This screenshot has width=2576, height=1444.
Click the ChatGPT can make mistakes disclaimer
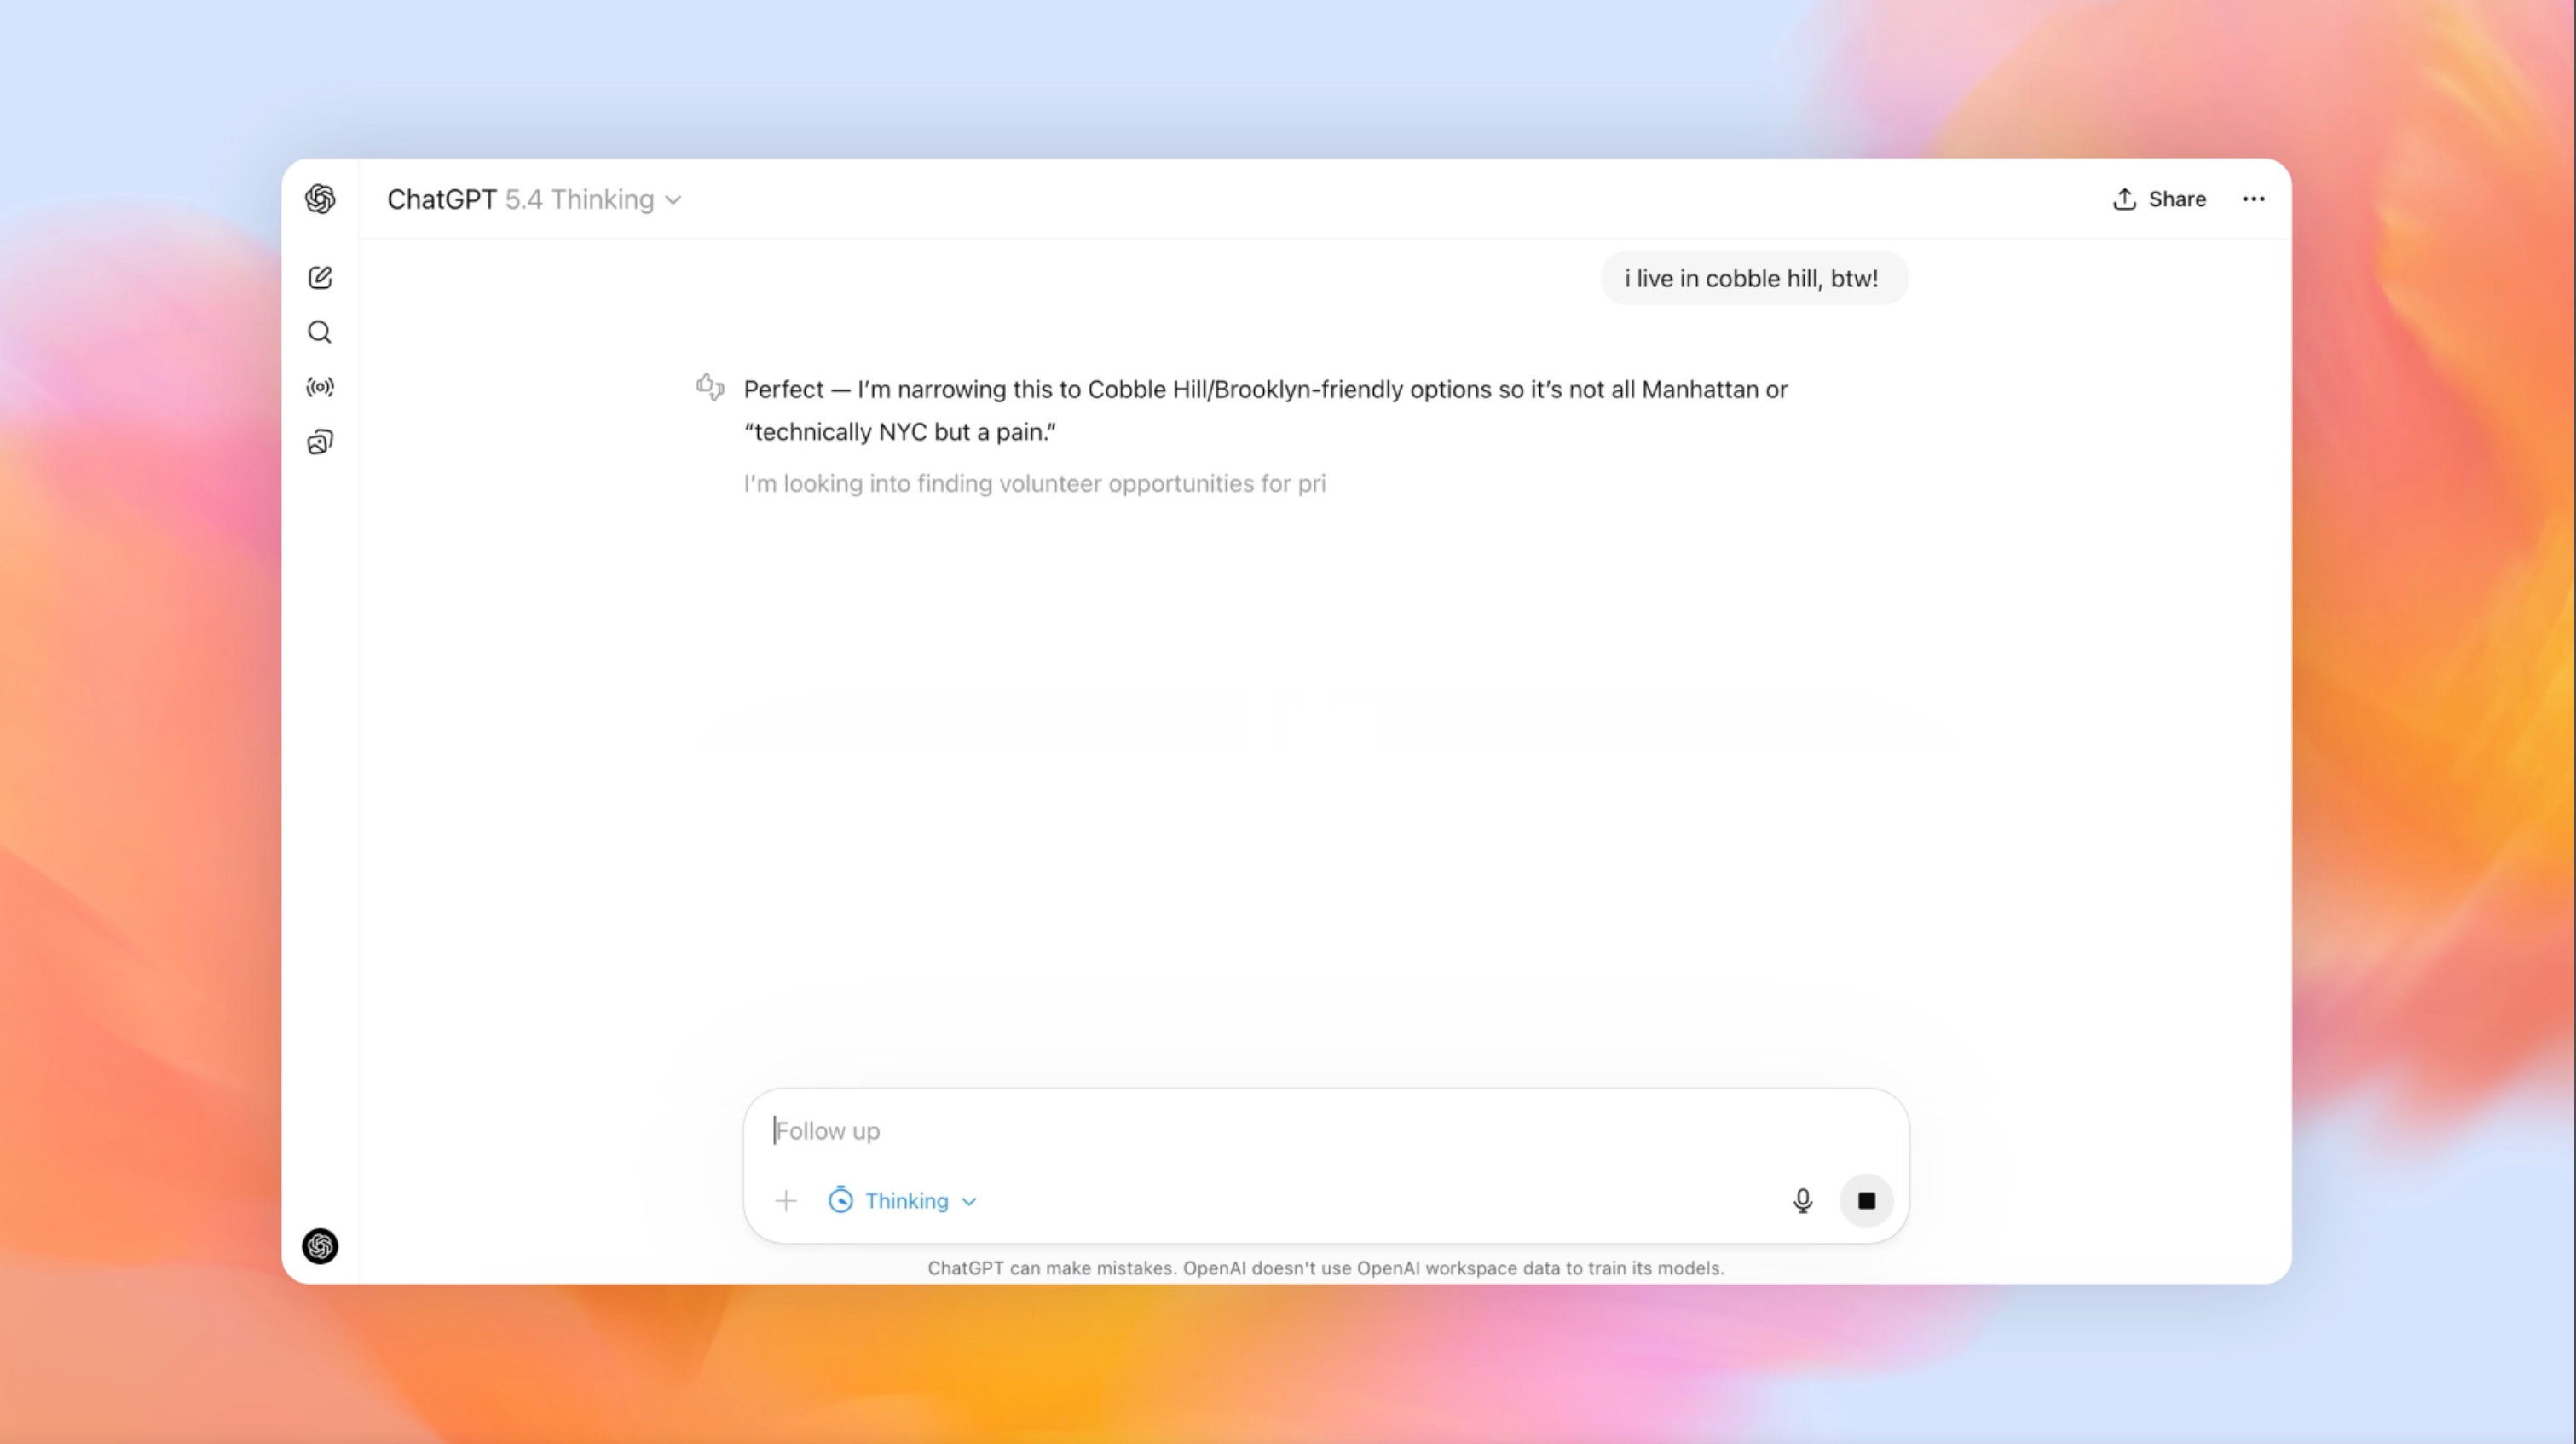(1325, 1268)
